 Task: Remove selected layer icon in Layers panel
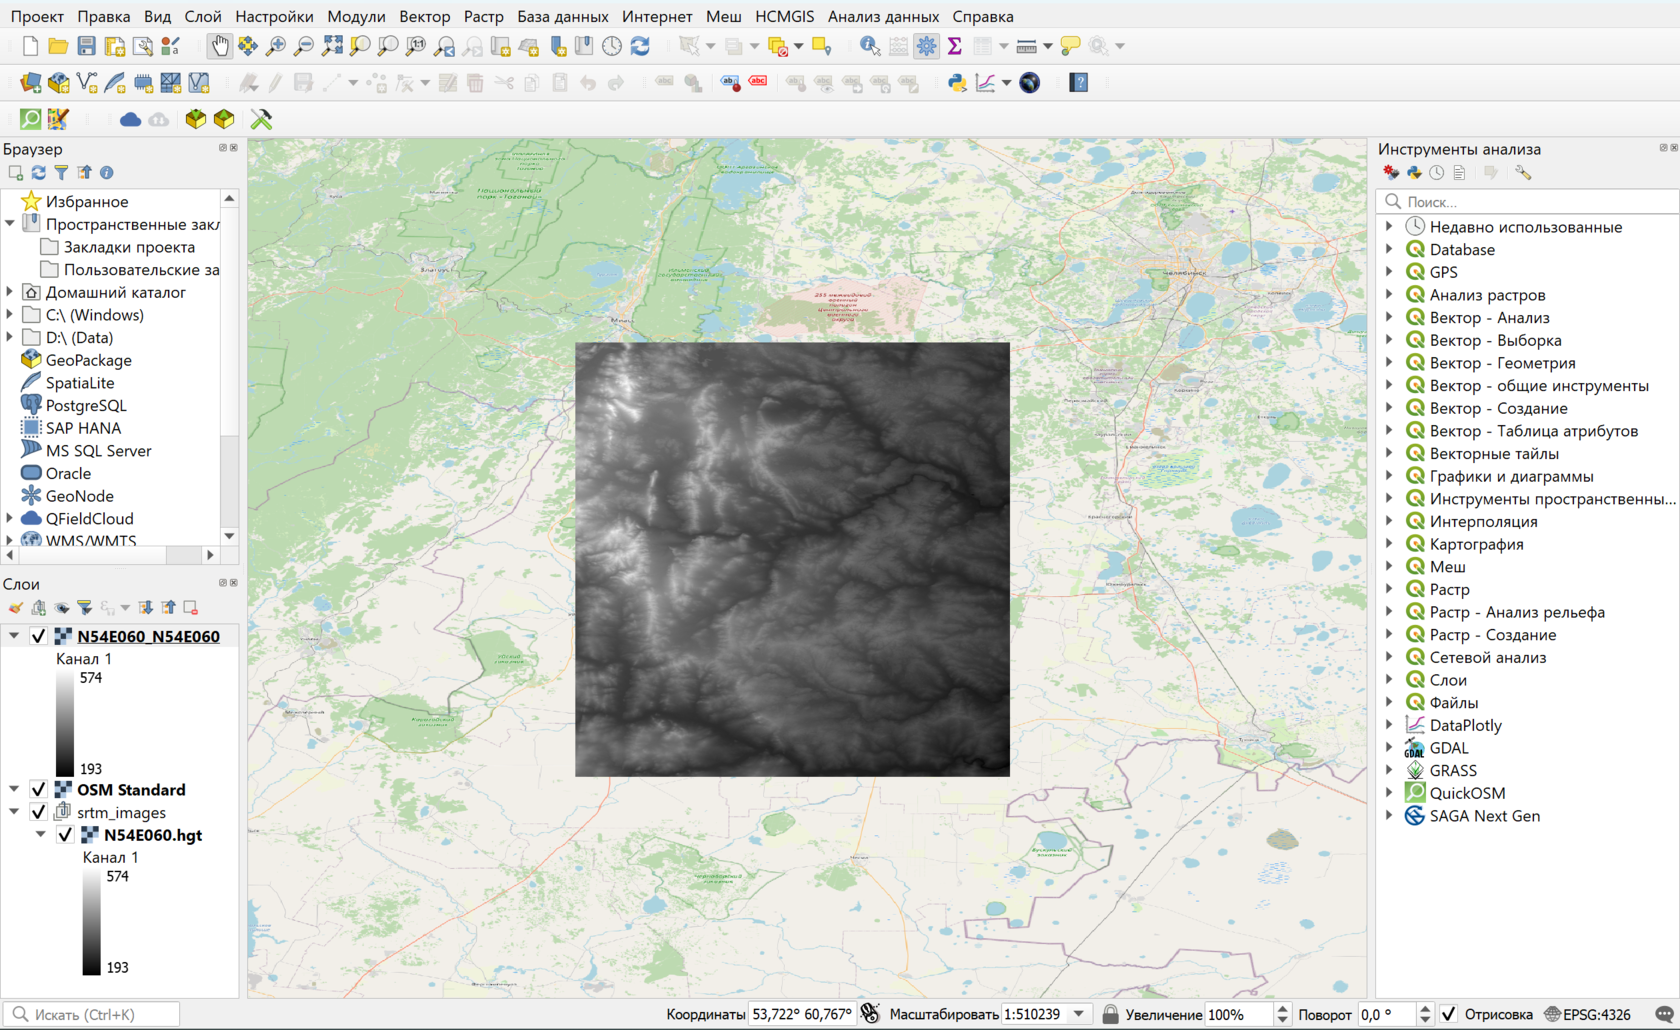point(191,608)
